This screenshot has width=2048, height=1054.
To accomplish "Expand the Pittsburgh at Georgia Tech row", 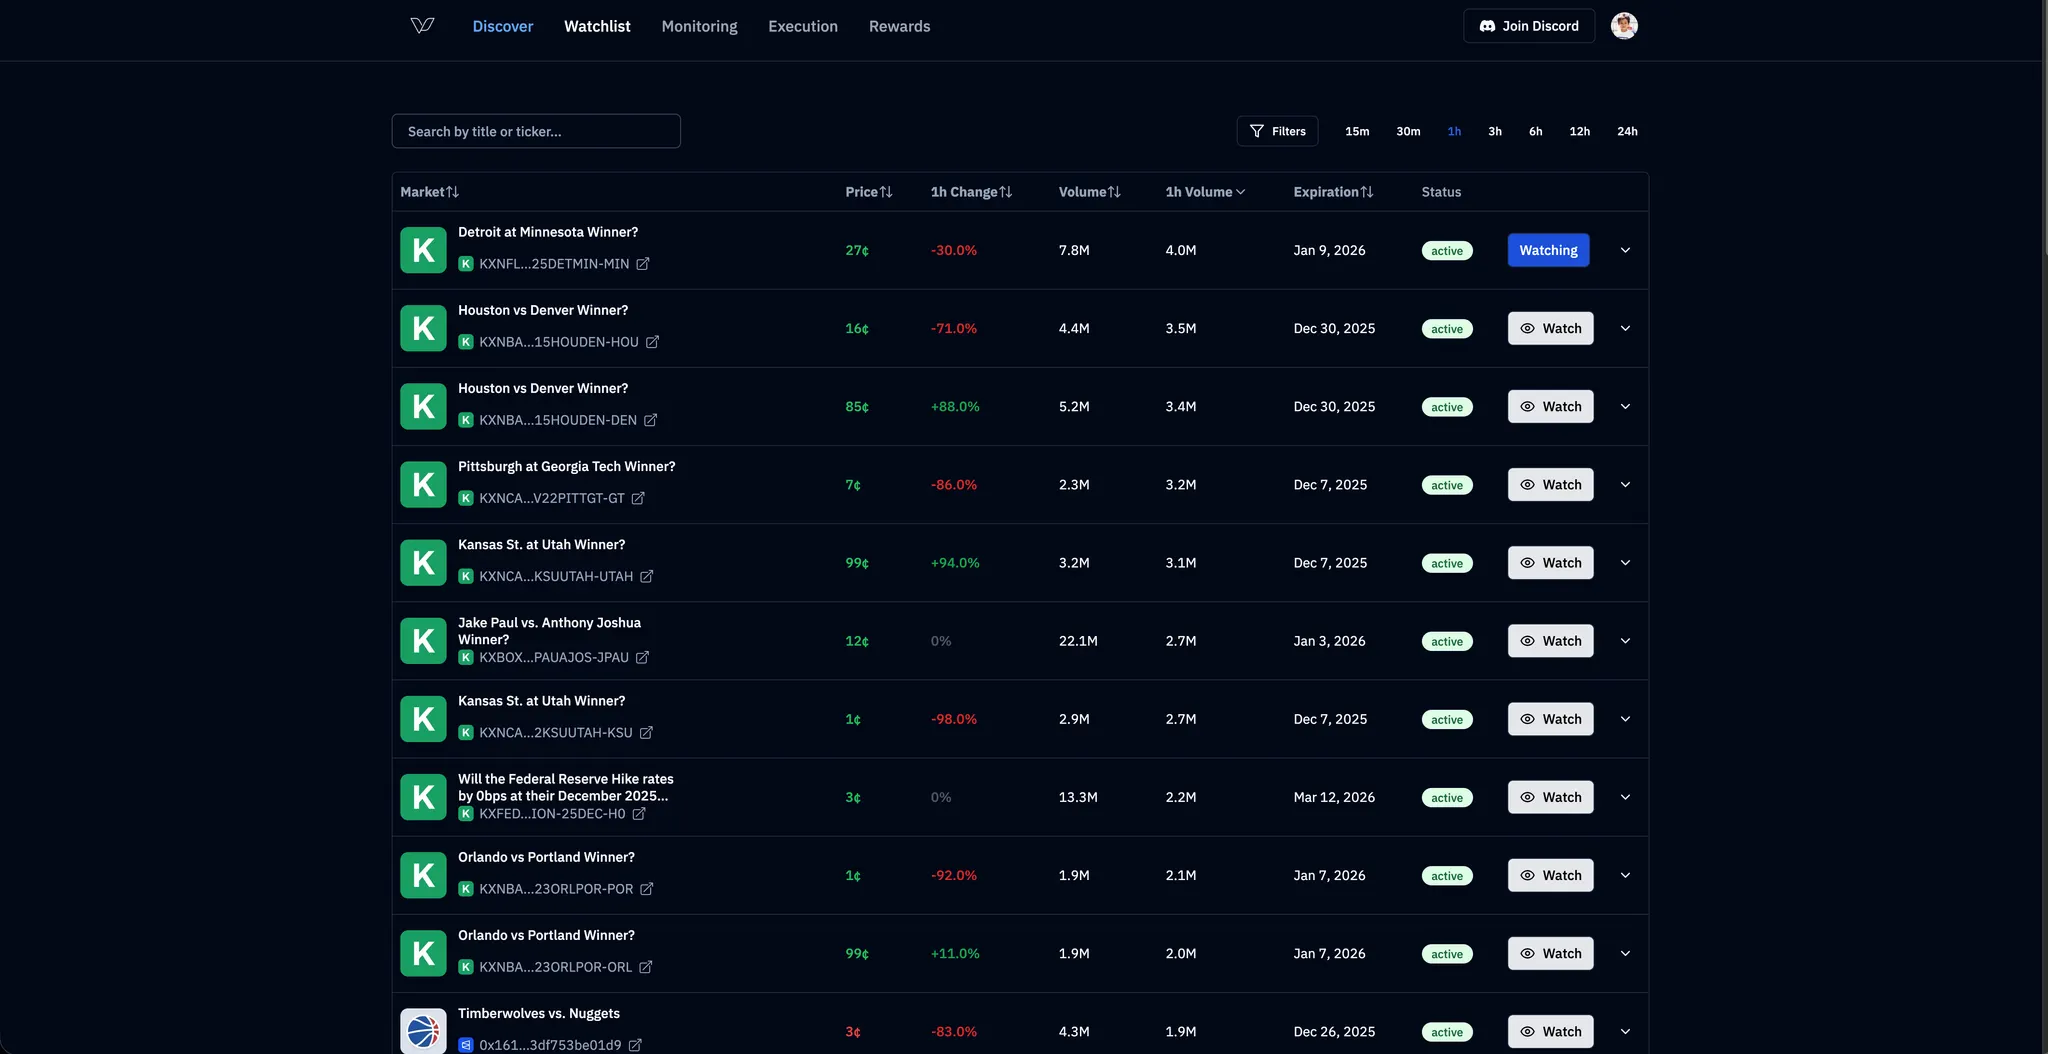I will pyautogui.click(x=1625, y=485).
